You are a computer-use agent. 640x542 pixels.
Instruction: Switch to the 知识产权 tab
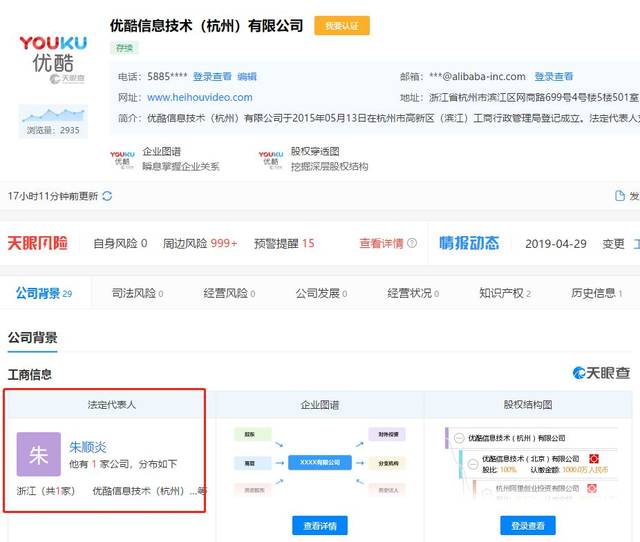[x=505, y=293]
